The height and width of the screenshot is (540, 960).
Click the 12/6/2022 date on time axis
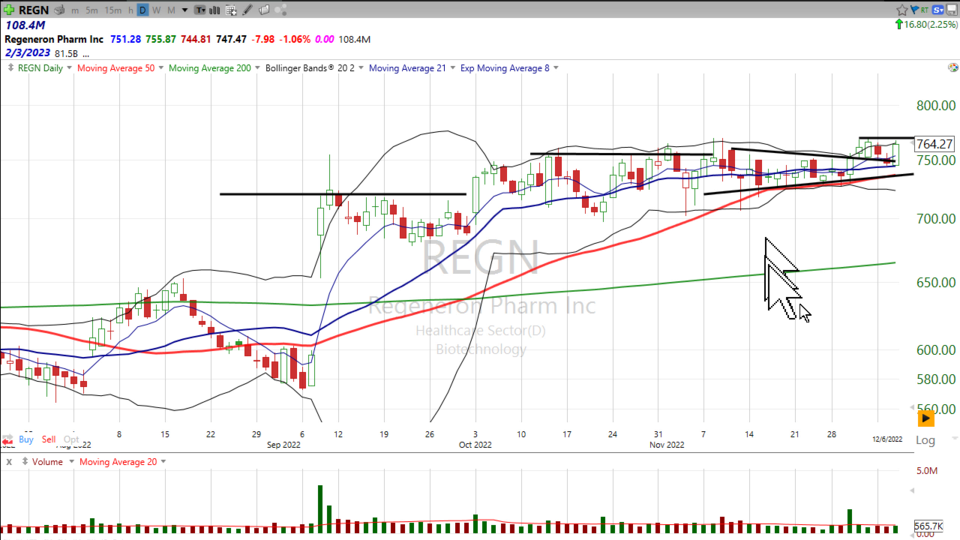(x=887, y=439)
